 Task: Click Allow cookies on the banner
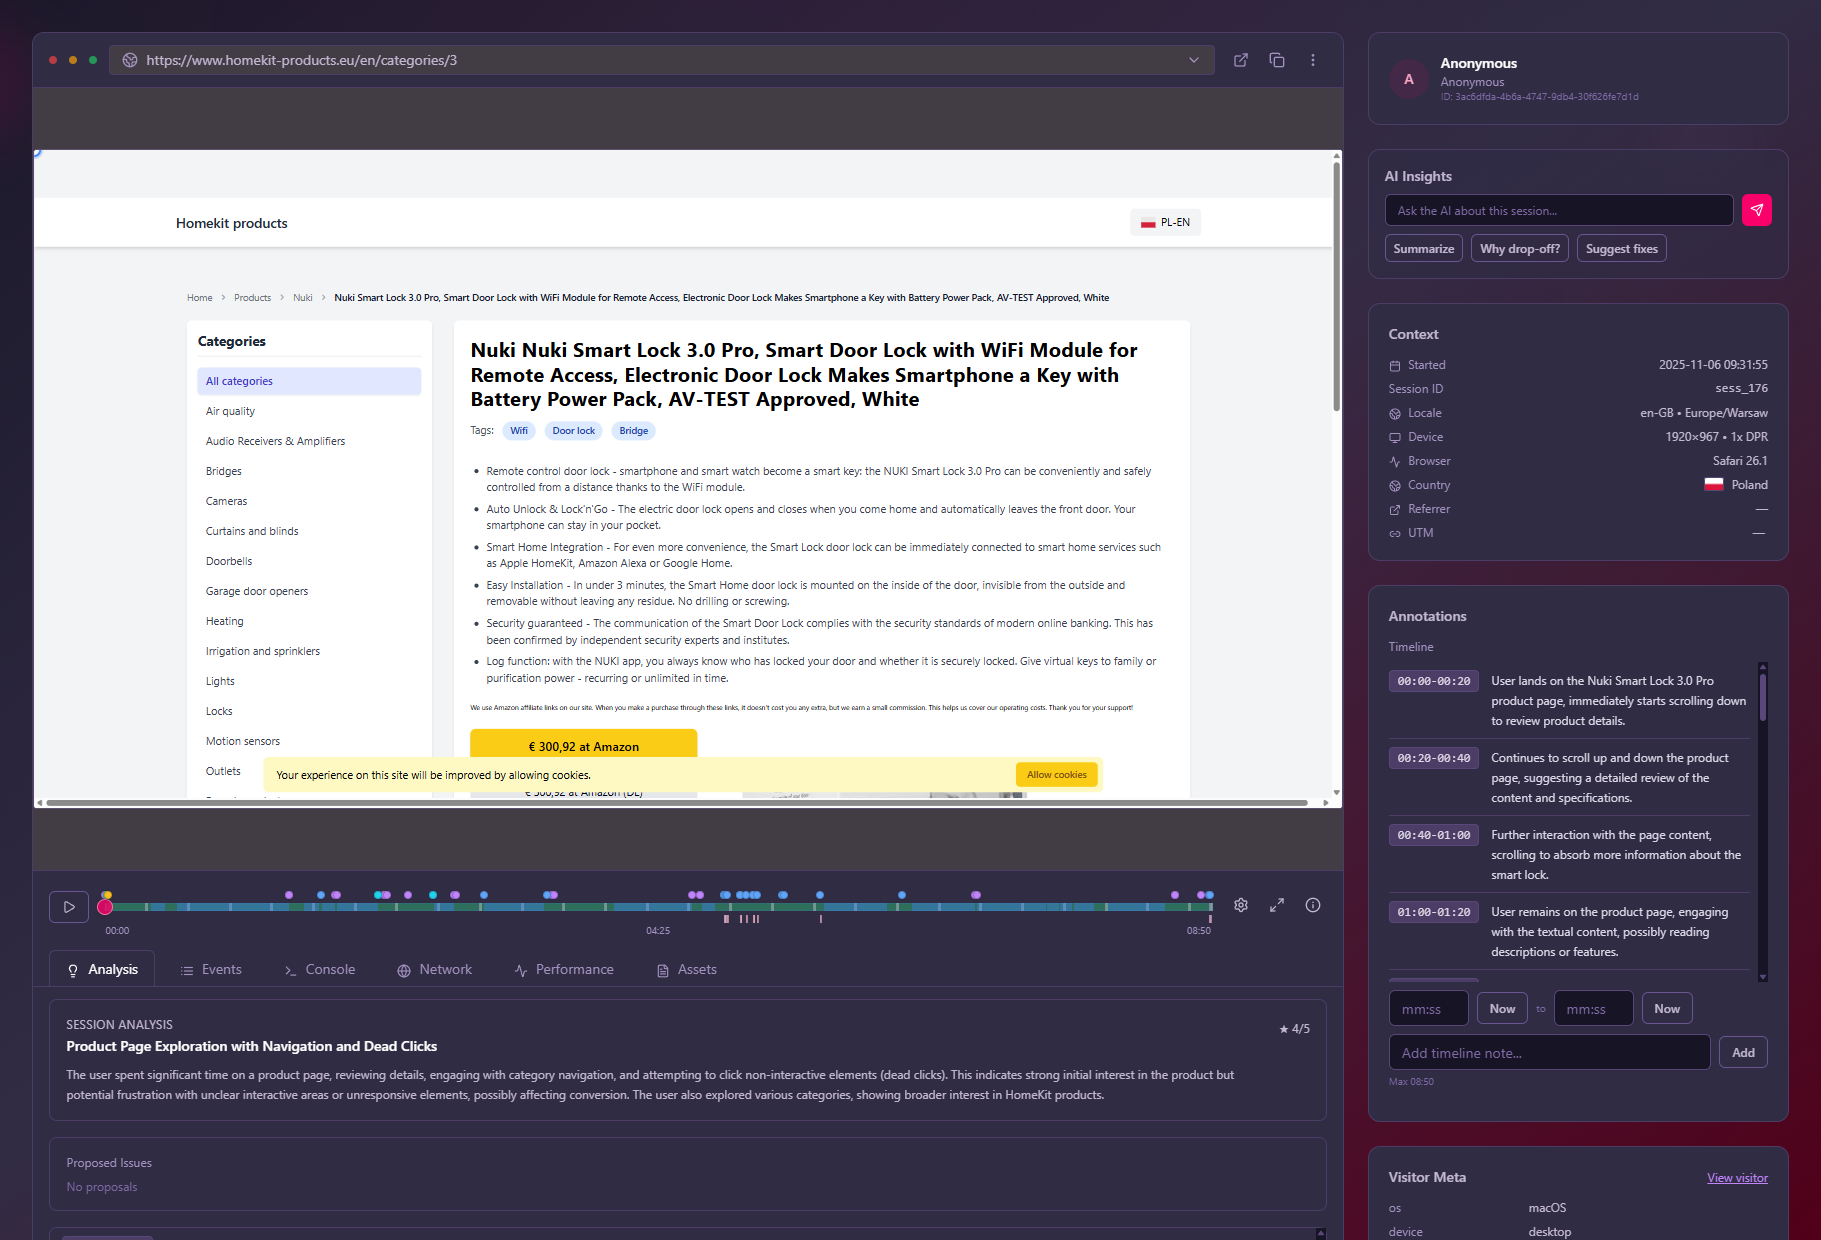pos(1056,775)
